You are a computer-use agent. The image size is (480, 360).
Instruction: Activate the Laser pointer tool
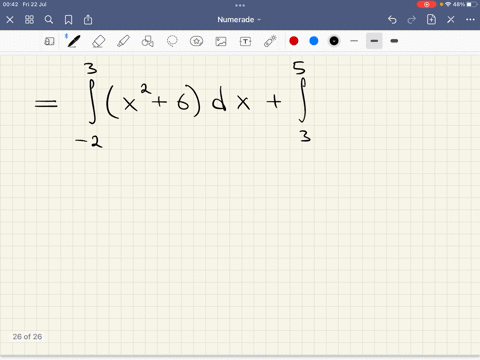coord(270,41)
